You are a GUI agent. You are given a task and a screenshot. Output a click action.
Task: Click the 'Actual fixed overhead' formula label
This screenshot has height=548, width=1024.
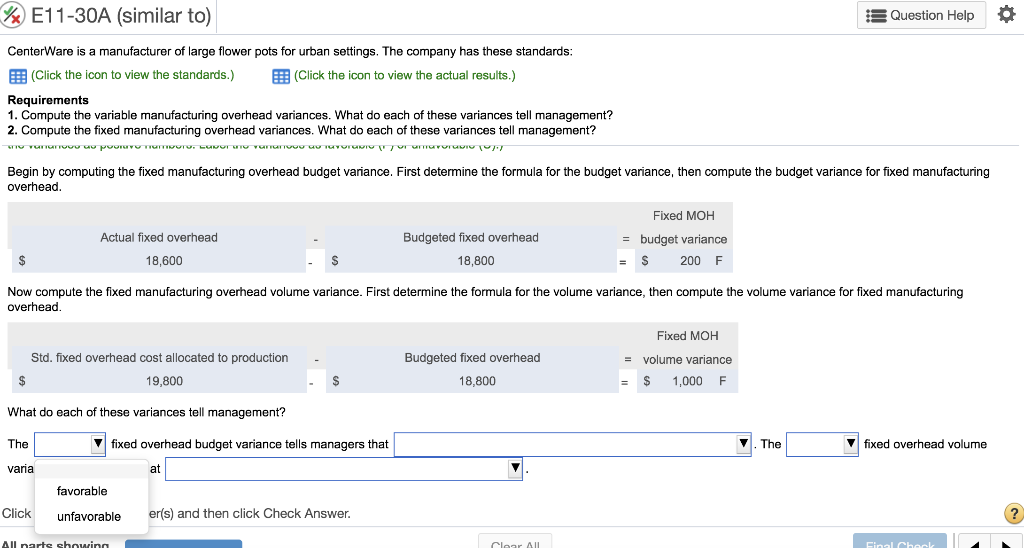pos(159,238)
